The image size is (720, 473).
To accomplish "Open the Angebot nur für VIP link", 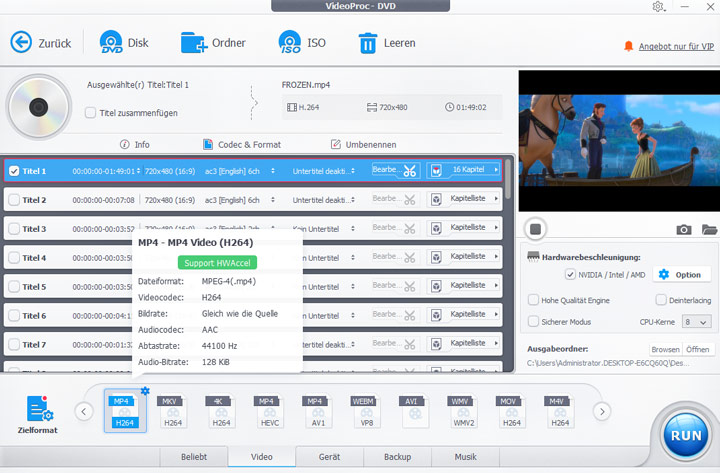I will [x=676, y=46].
